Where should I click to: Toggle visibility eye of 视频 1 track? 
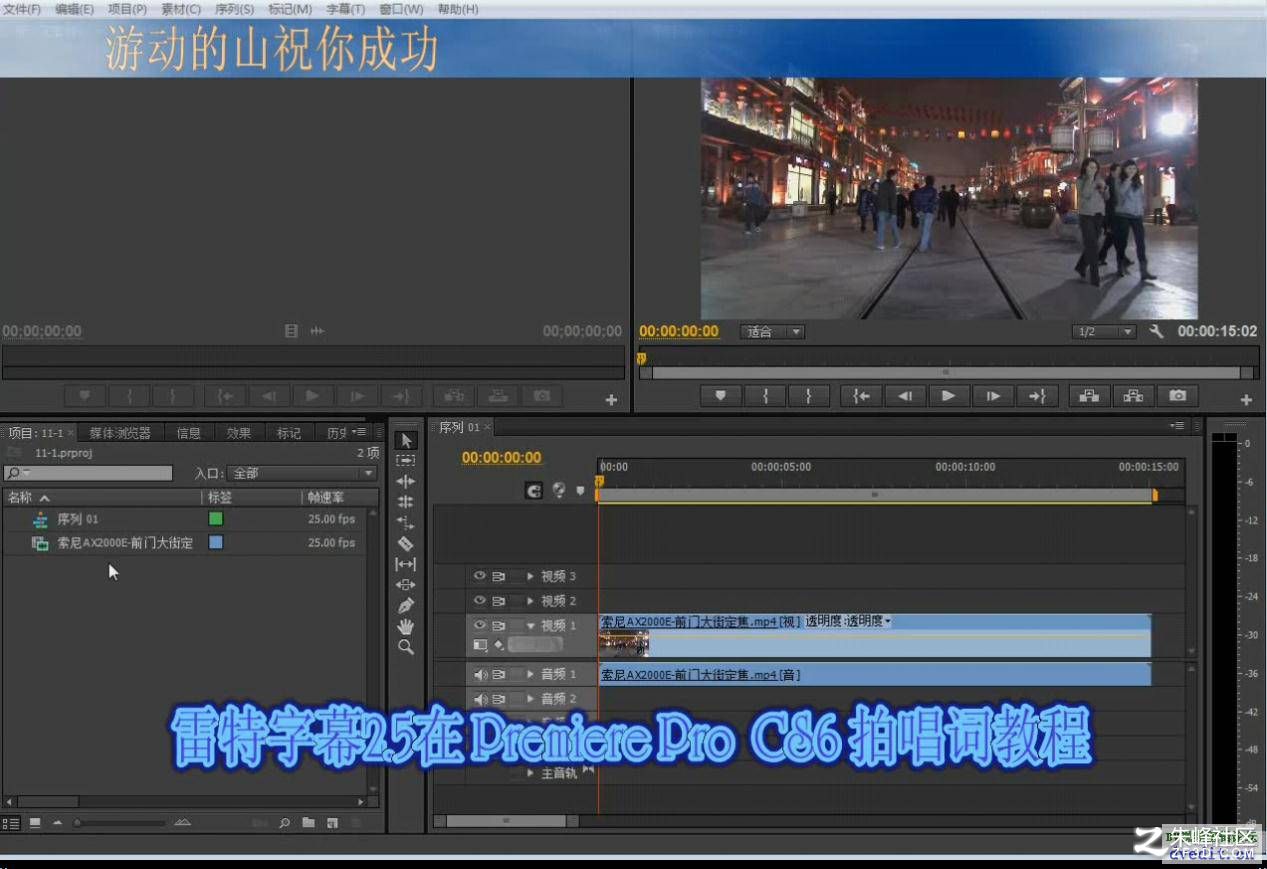click(x=479, y=625)
